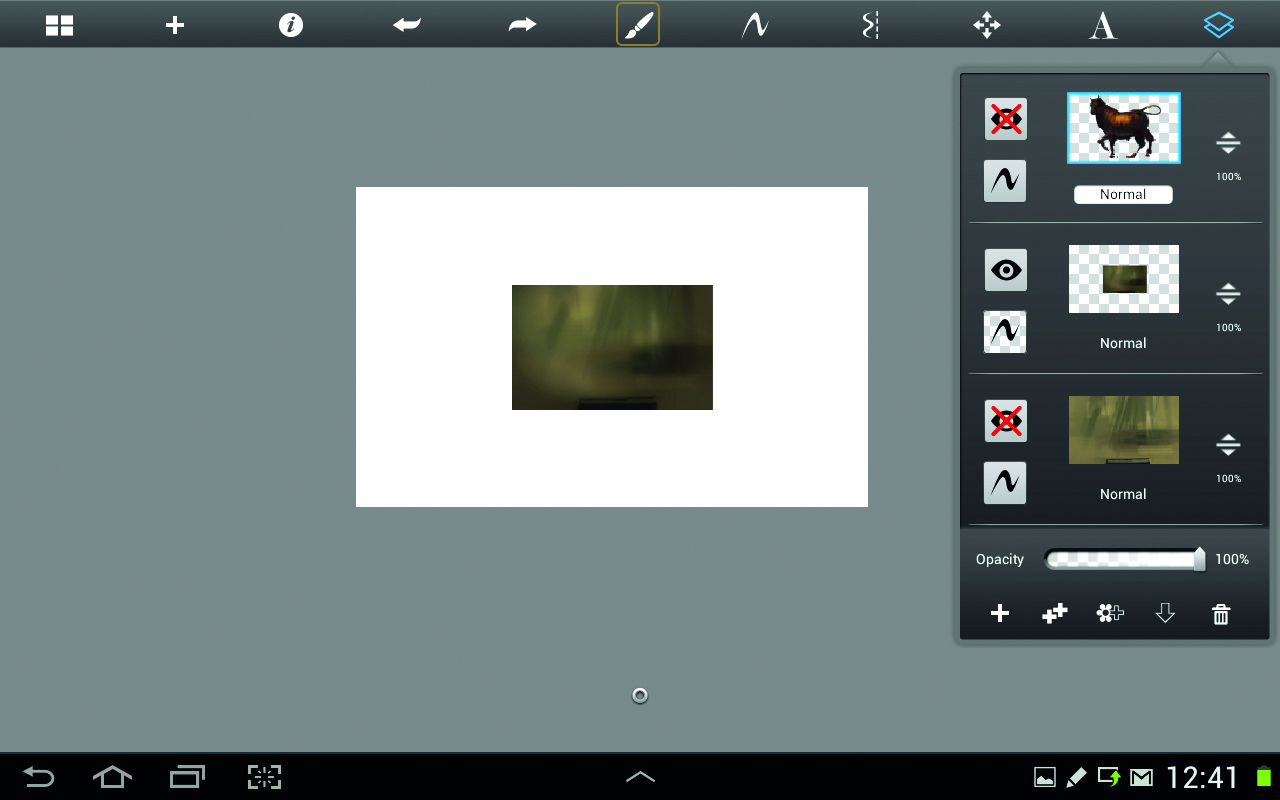Screen dimensions: 1280x800
Task: Select the Brush tool
Action: pos(638,25)
